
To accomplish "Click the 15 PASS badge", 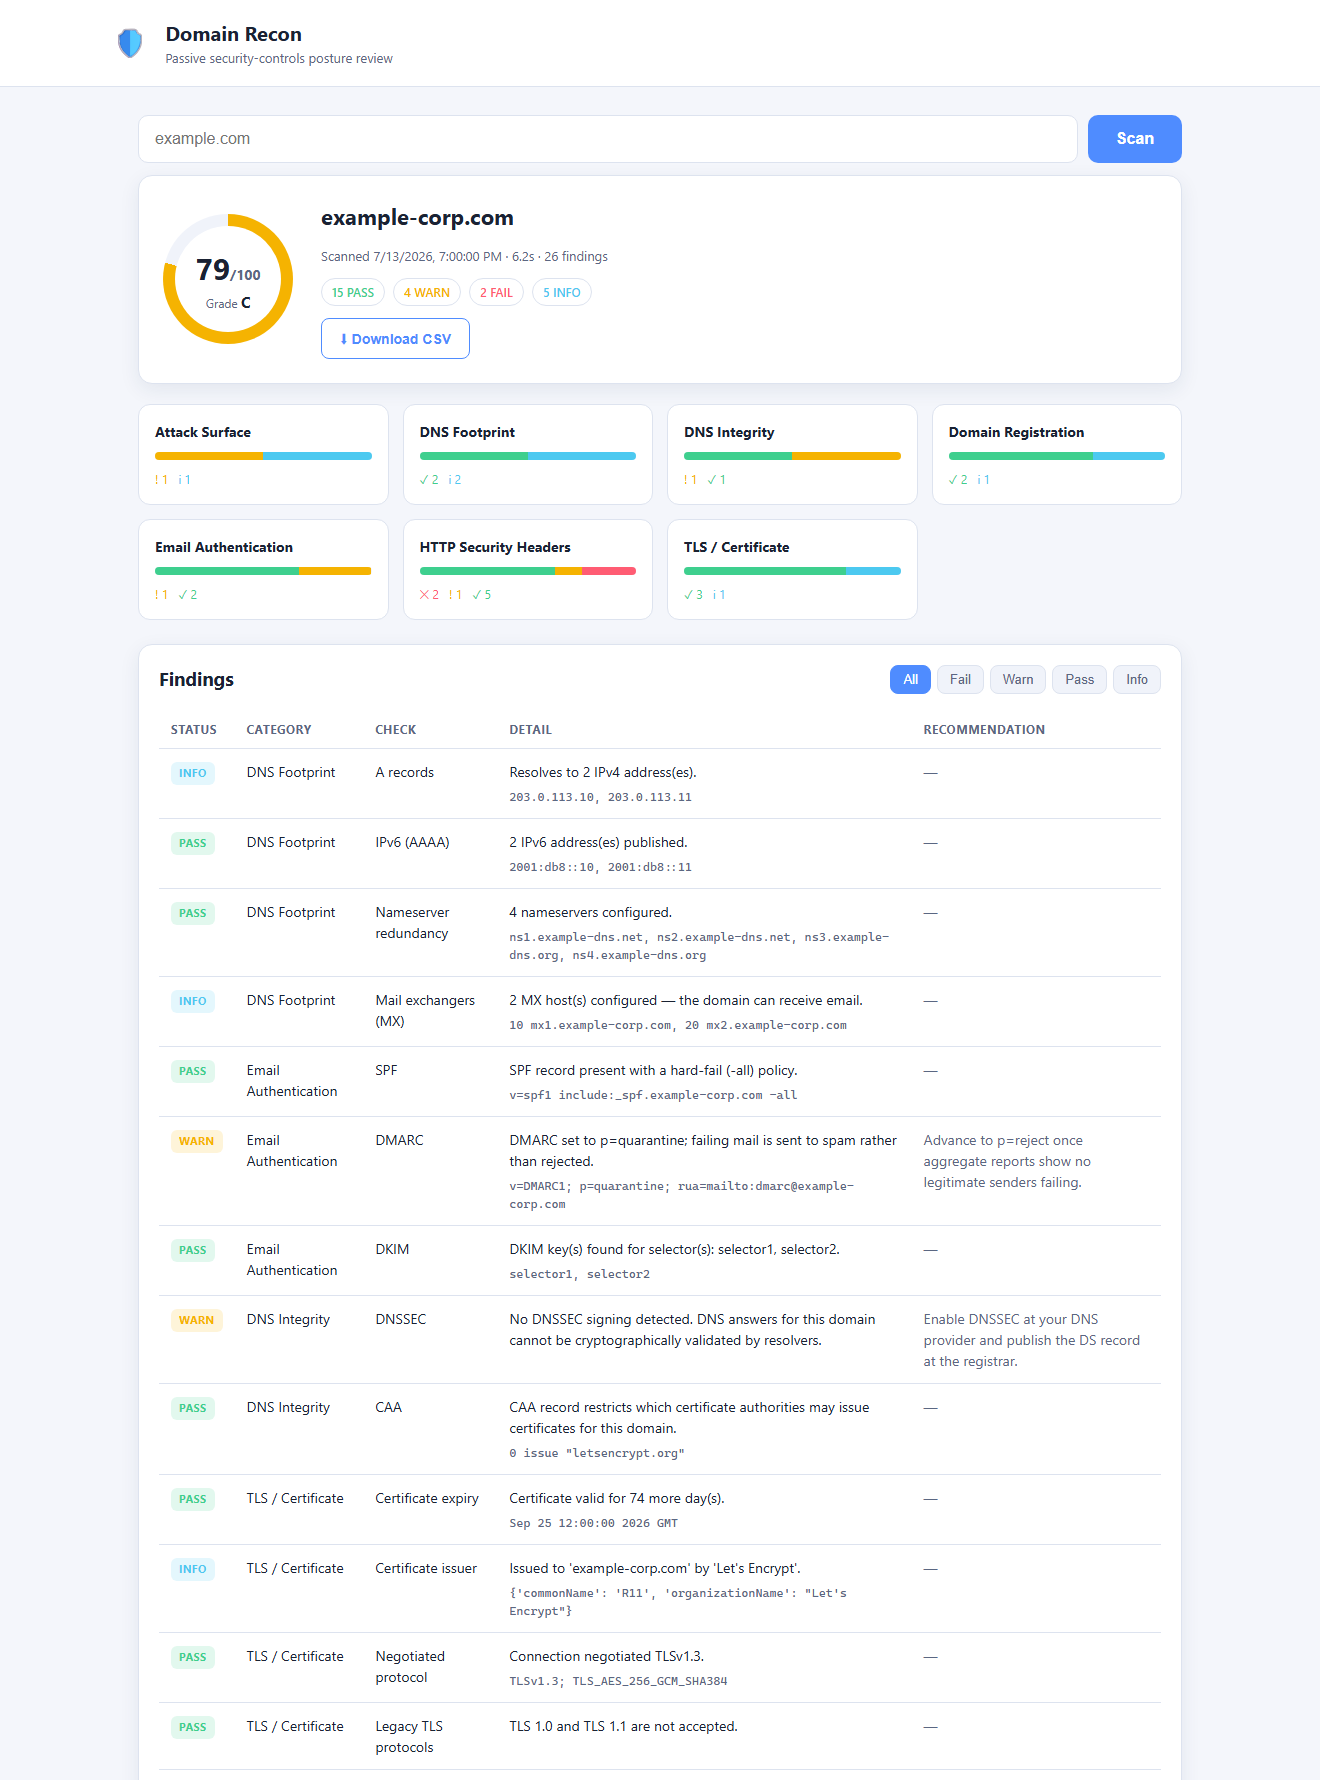I will point(353,293).
